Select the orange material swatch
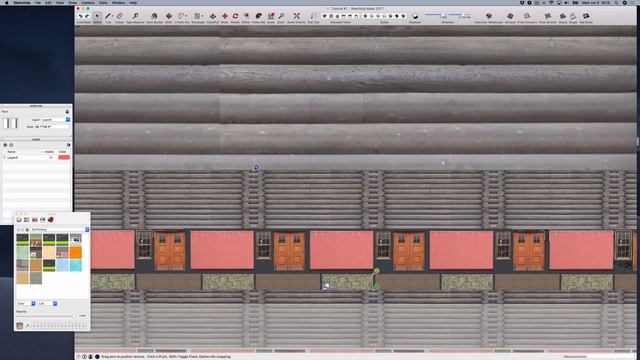The image size is (640, 360). tap(76, 253)
